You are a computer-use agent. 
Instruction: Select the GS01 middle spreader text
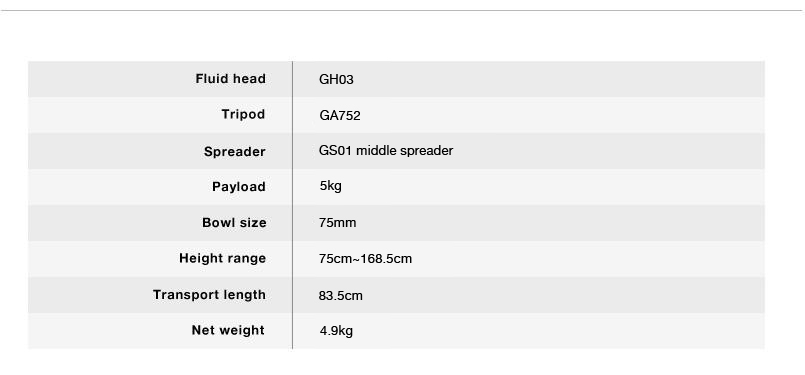click(386, 151)
